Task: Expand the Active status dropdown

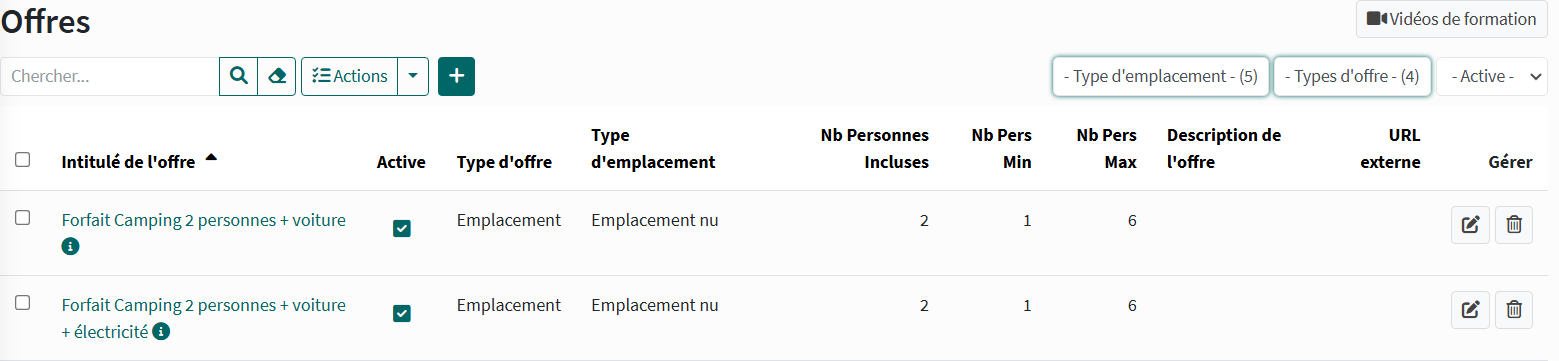Action: 1492,76
